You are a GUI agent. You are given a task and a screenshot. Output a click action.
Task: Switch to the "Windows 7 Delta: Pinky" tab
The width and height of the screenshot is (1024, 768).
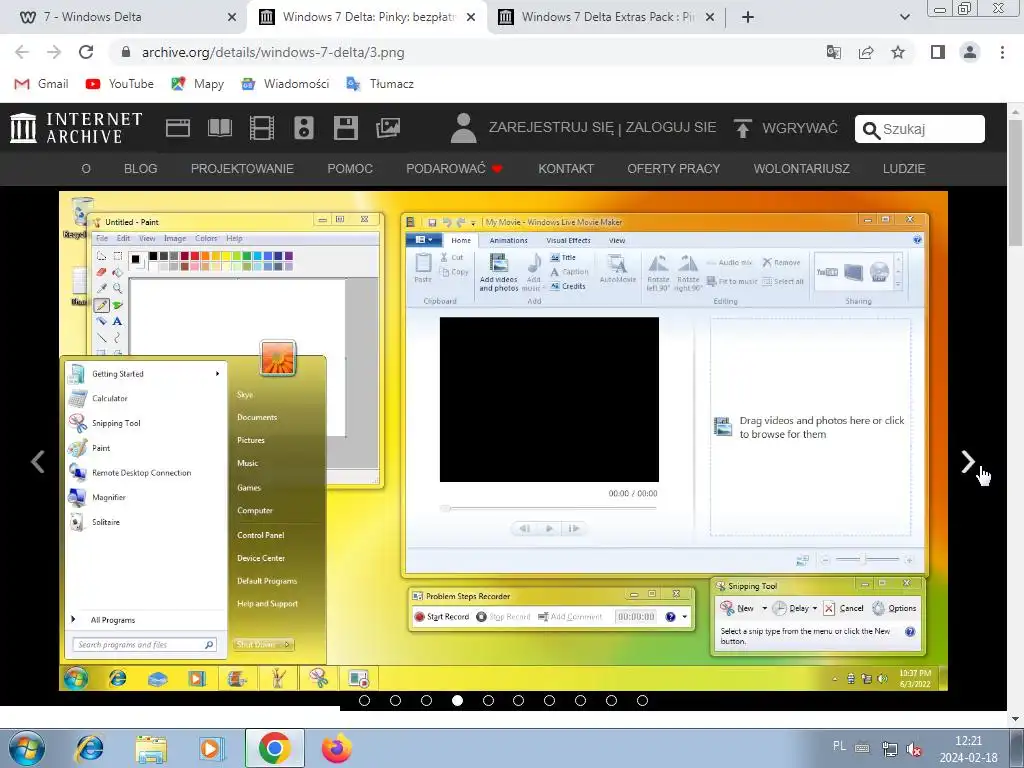point(367,17)
